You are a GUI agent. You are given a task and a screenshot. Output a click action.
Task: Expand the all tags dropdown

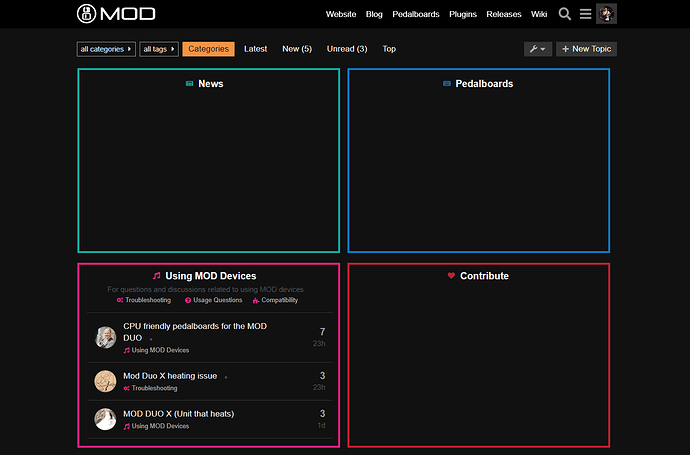pos(159,49)
